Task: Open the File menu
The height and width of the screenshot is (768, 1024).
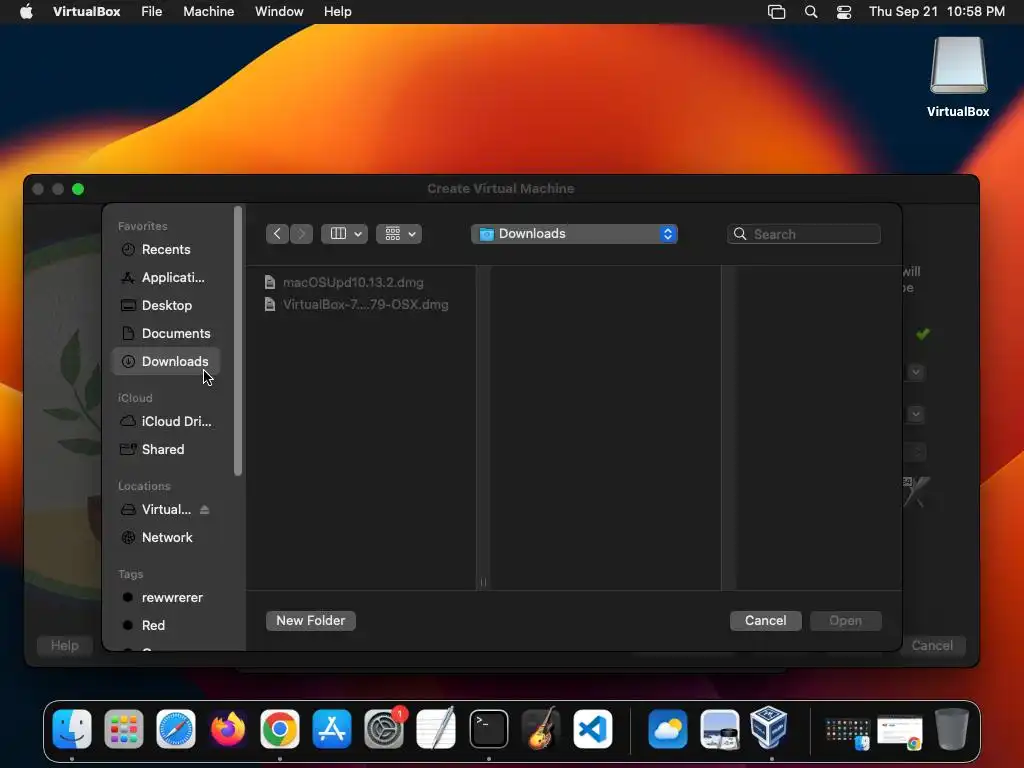Action: pyautogui.click(x=152, y=12)
